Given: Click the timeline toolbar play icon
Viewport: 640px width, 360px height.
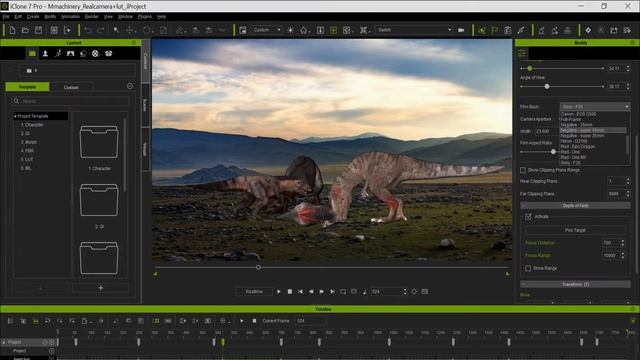Looking at the screenshot, I should click(242, 321).
